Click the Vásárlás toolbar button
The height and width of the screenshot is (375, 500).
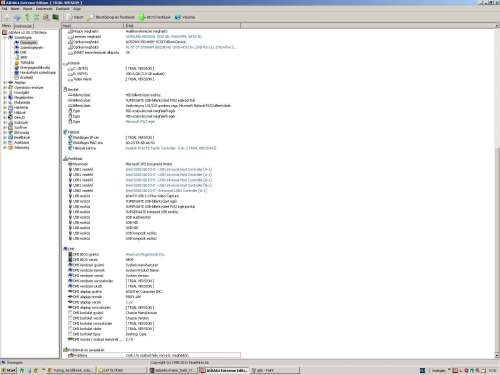click(x=185, y=17)
